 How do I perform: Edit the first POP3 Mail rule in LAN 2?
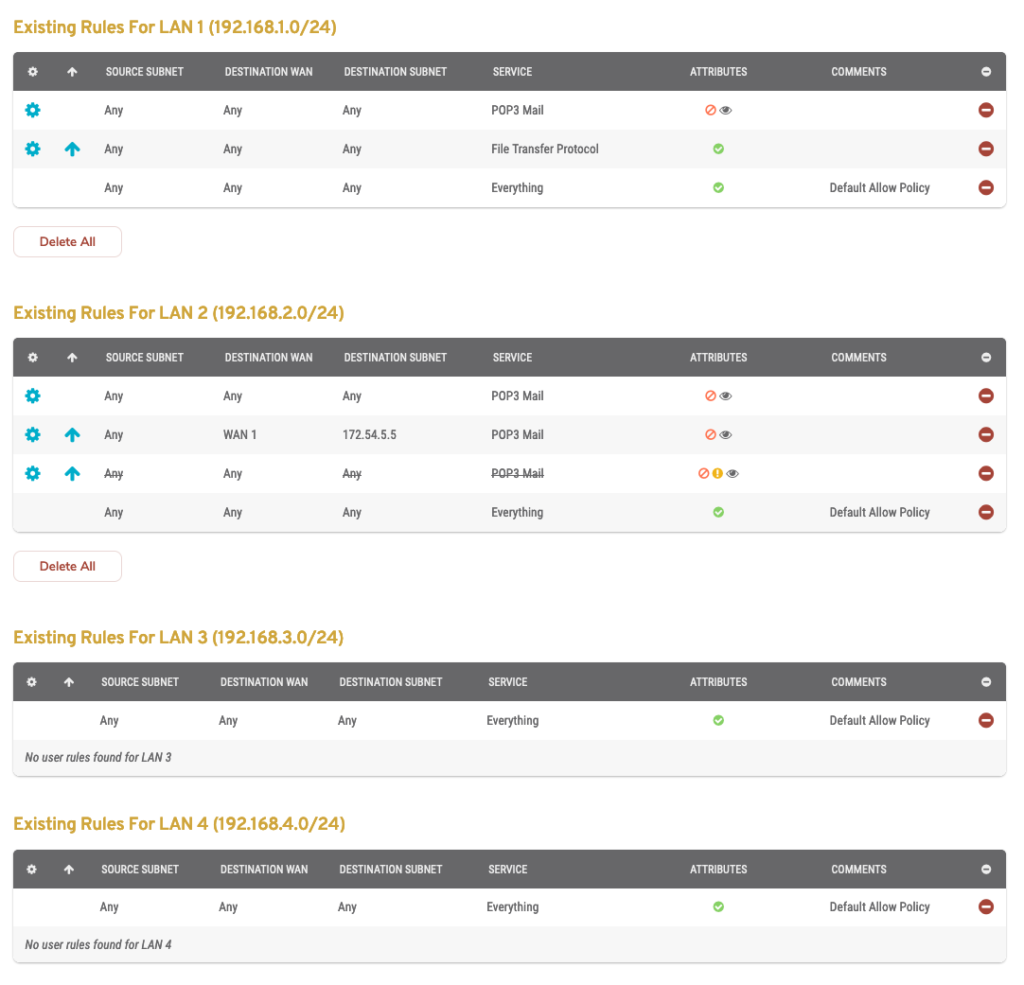32,395
